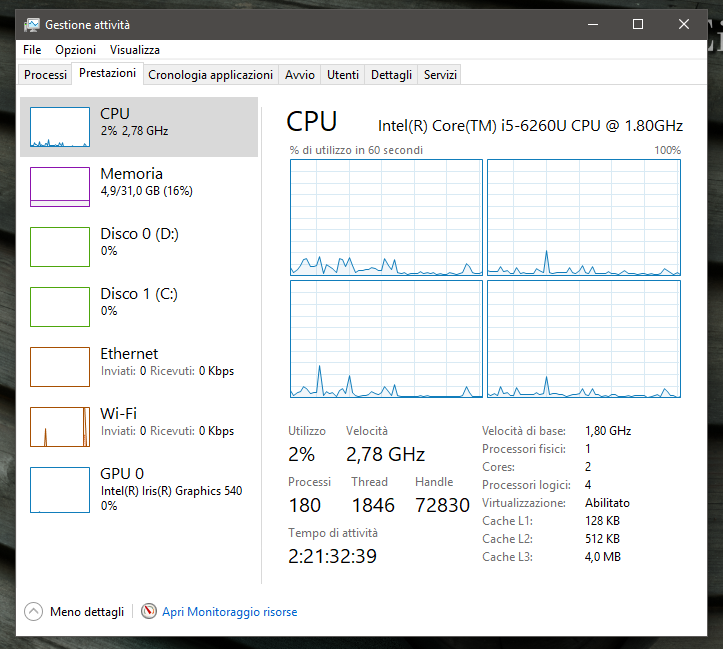Go to the Utenti tab
This screenshot has width=723, height=649.
click(343, 75)
